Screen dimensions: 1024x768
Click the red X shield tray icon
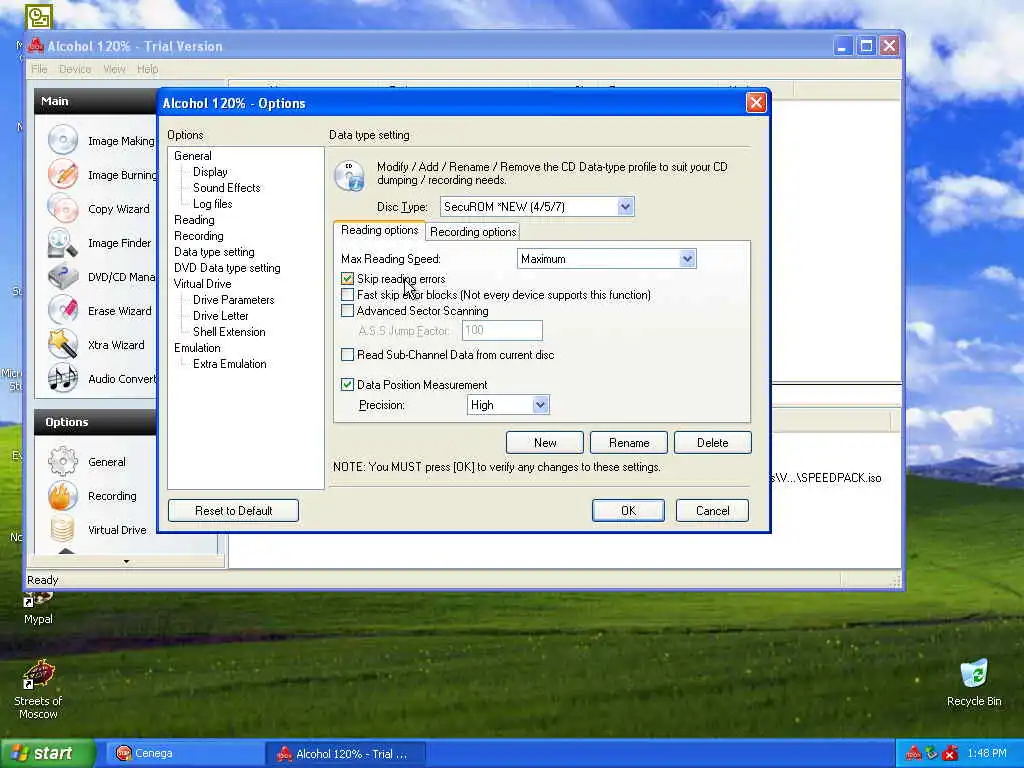pos(950,754)
